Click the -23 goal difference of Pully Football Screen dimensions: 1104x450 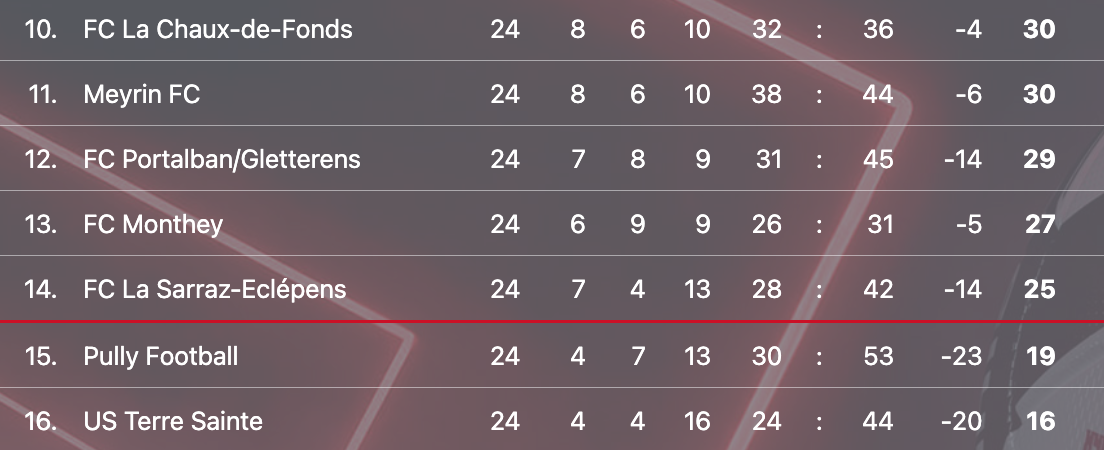point(962,356)
